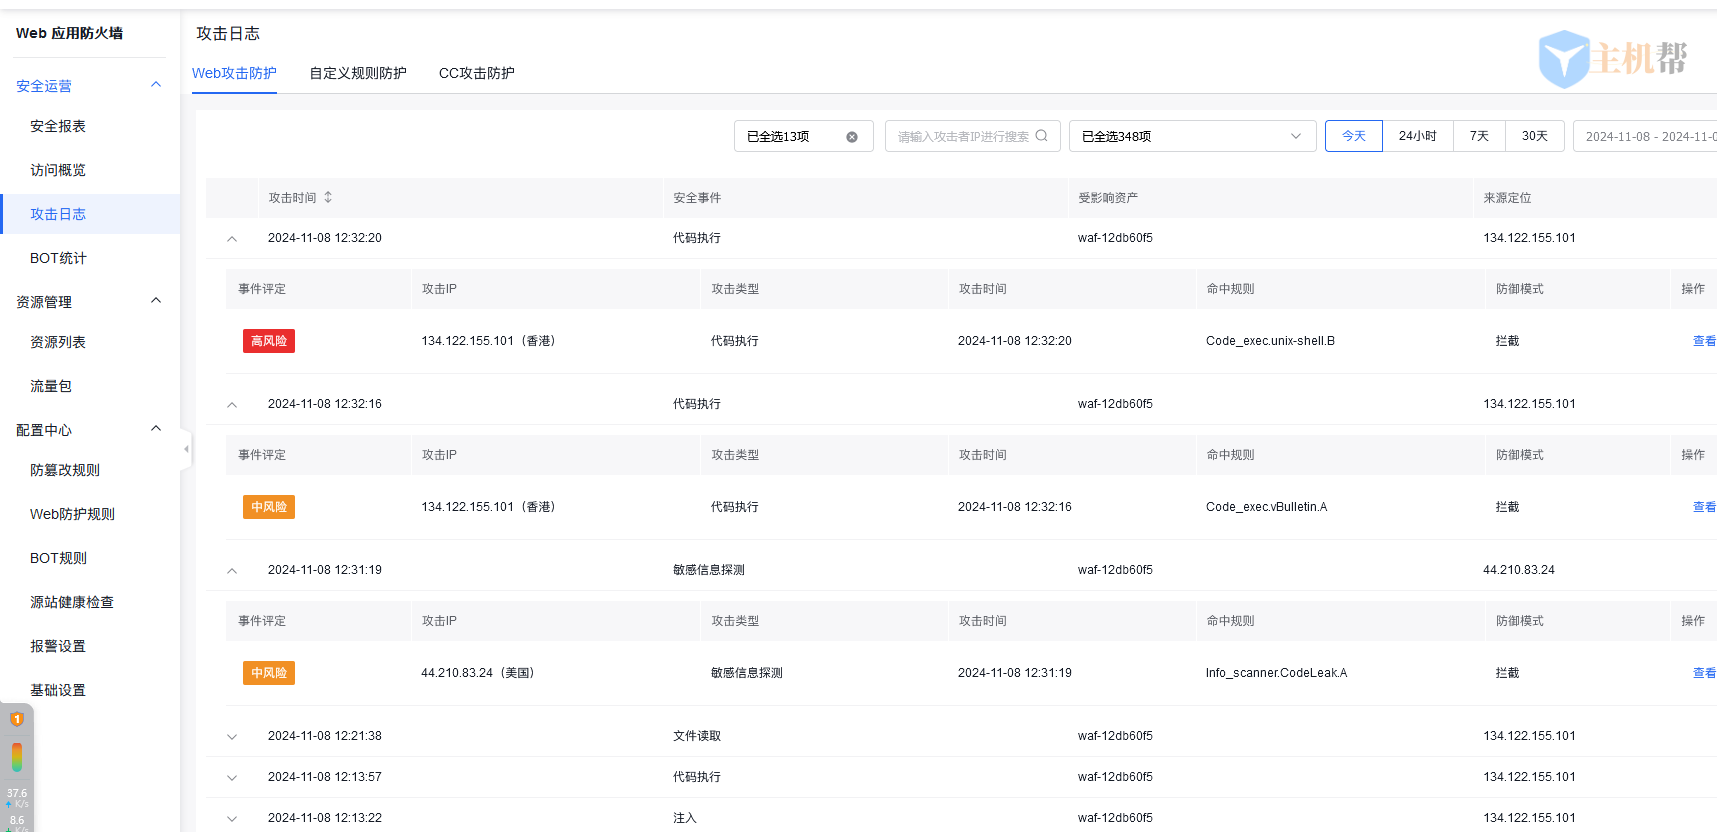
Task: Expand the 12:21:38 文件读取 row
Action: pos(232,737)
